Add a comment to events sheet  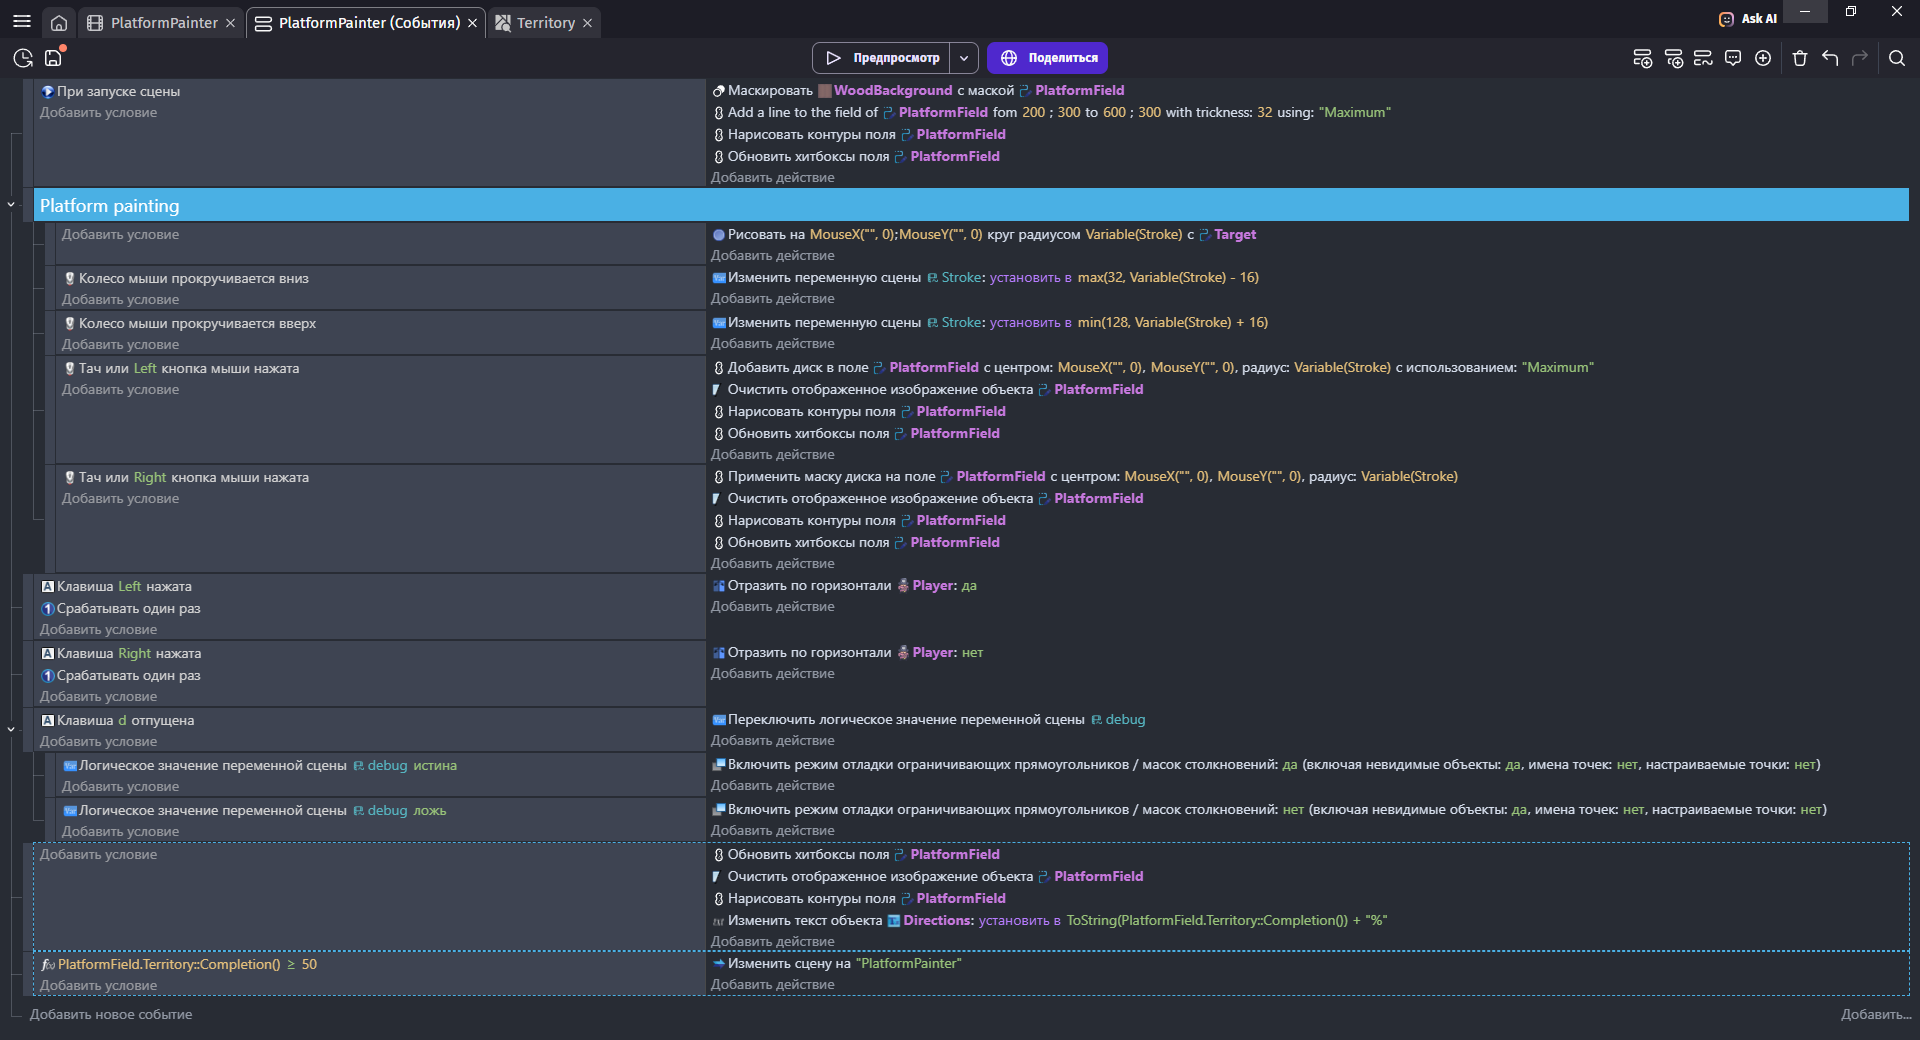[1733, 58]
